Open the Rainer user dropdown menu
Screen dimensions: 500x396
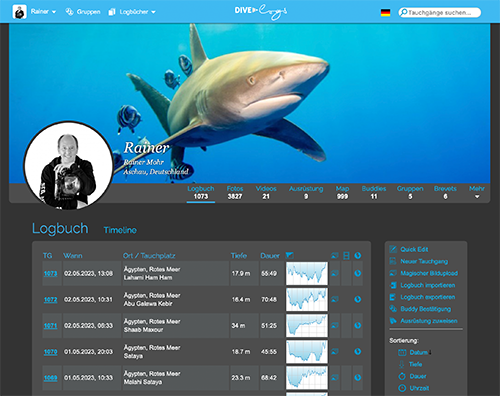(43, 12)
